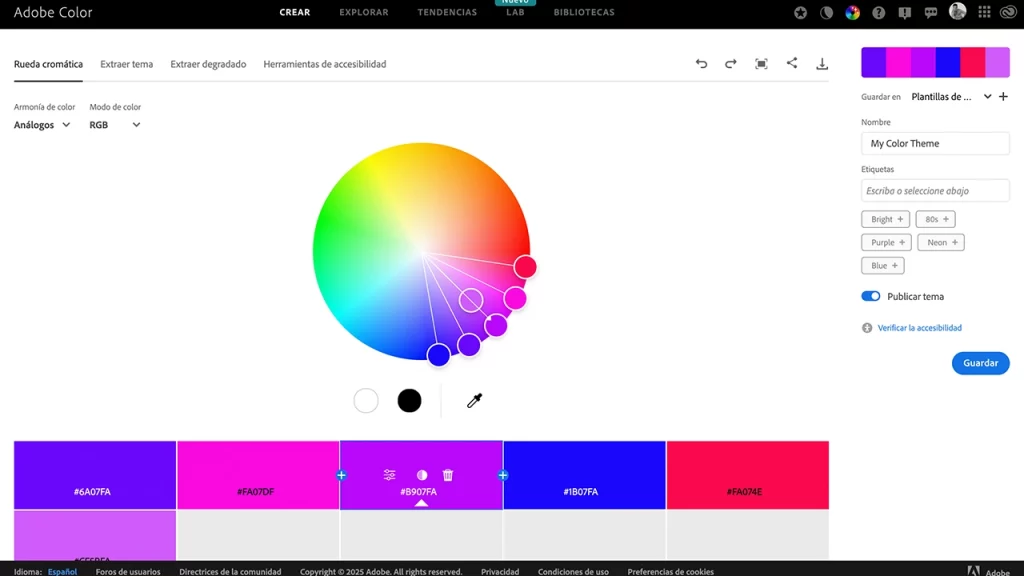
Task: Click the Nombre field with My Color Theme
Action: (x=935, y=144)
